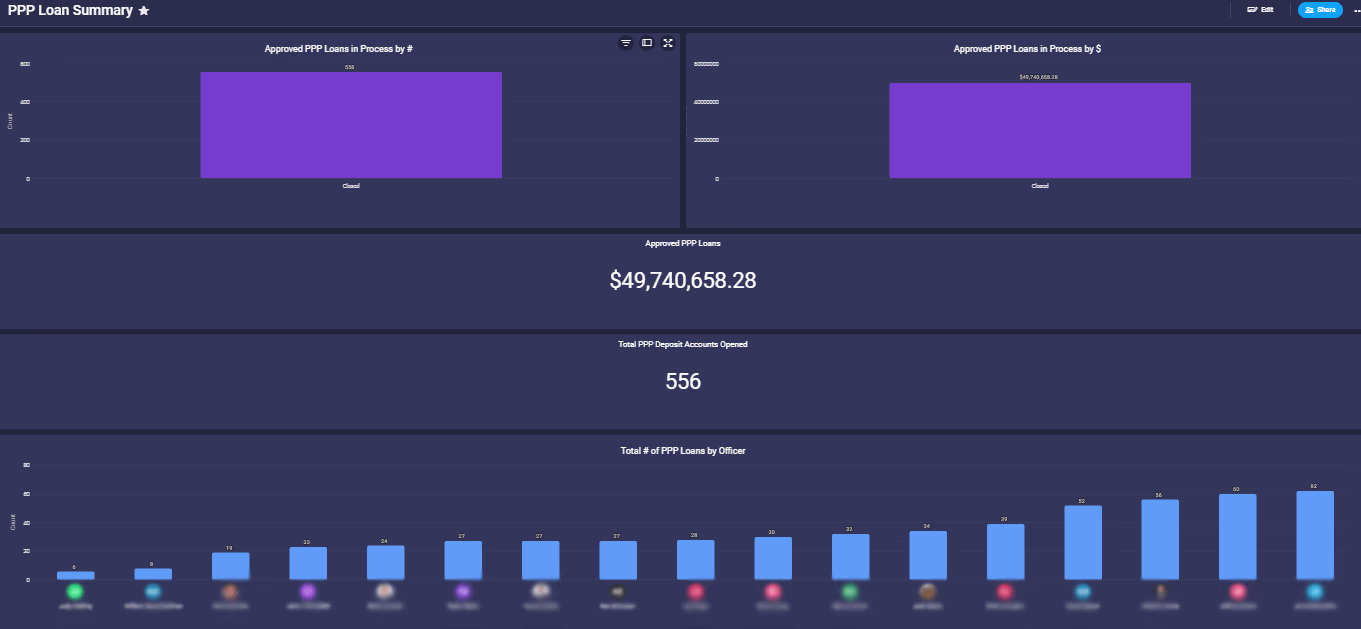Image resolution: width=1361 pixels, height=629 pixels.
Task: Select the officer bar labeled 32
Action: coord(850,557)
